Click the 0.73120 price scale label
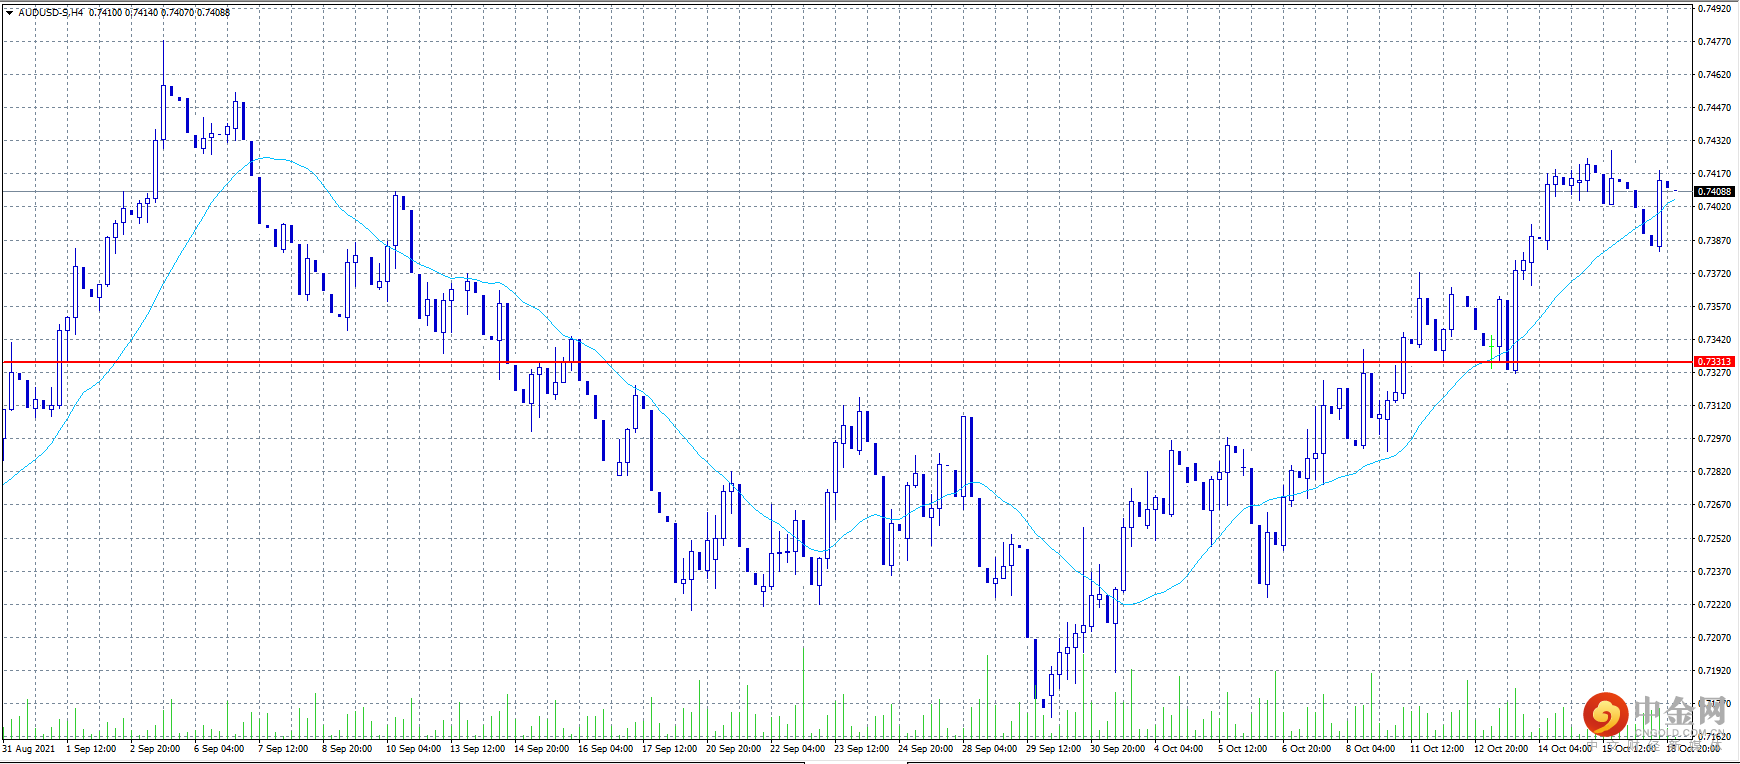 click(1714, 406)
